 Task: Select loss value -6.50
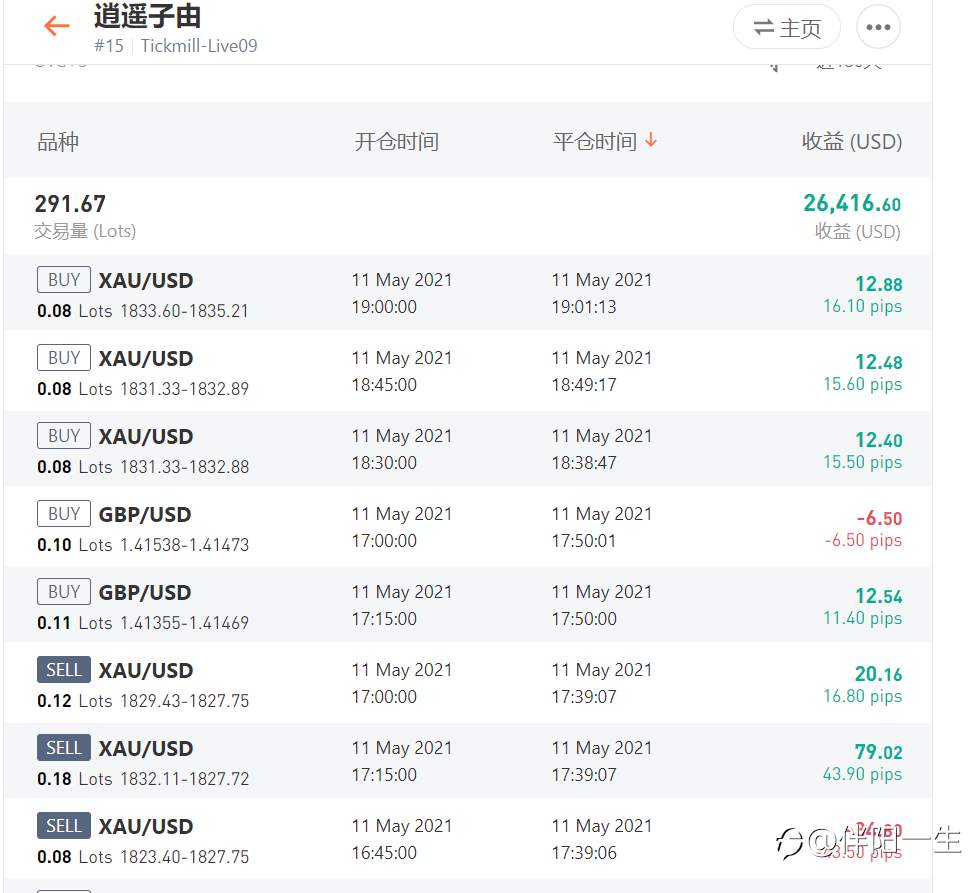879,519
